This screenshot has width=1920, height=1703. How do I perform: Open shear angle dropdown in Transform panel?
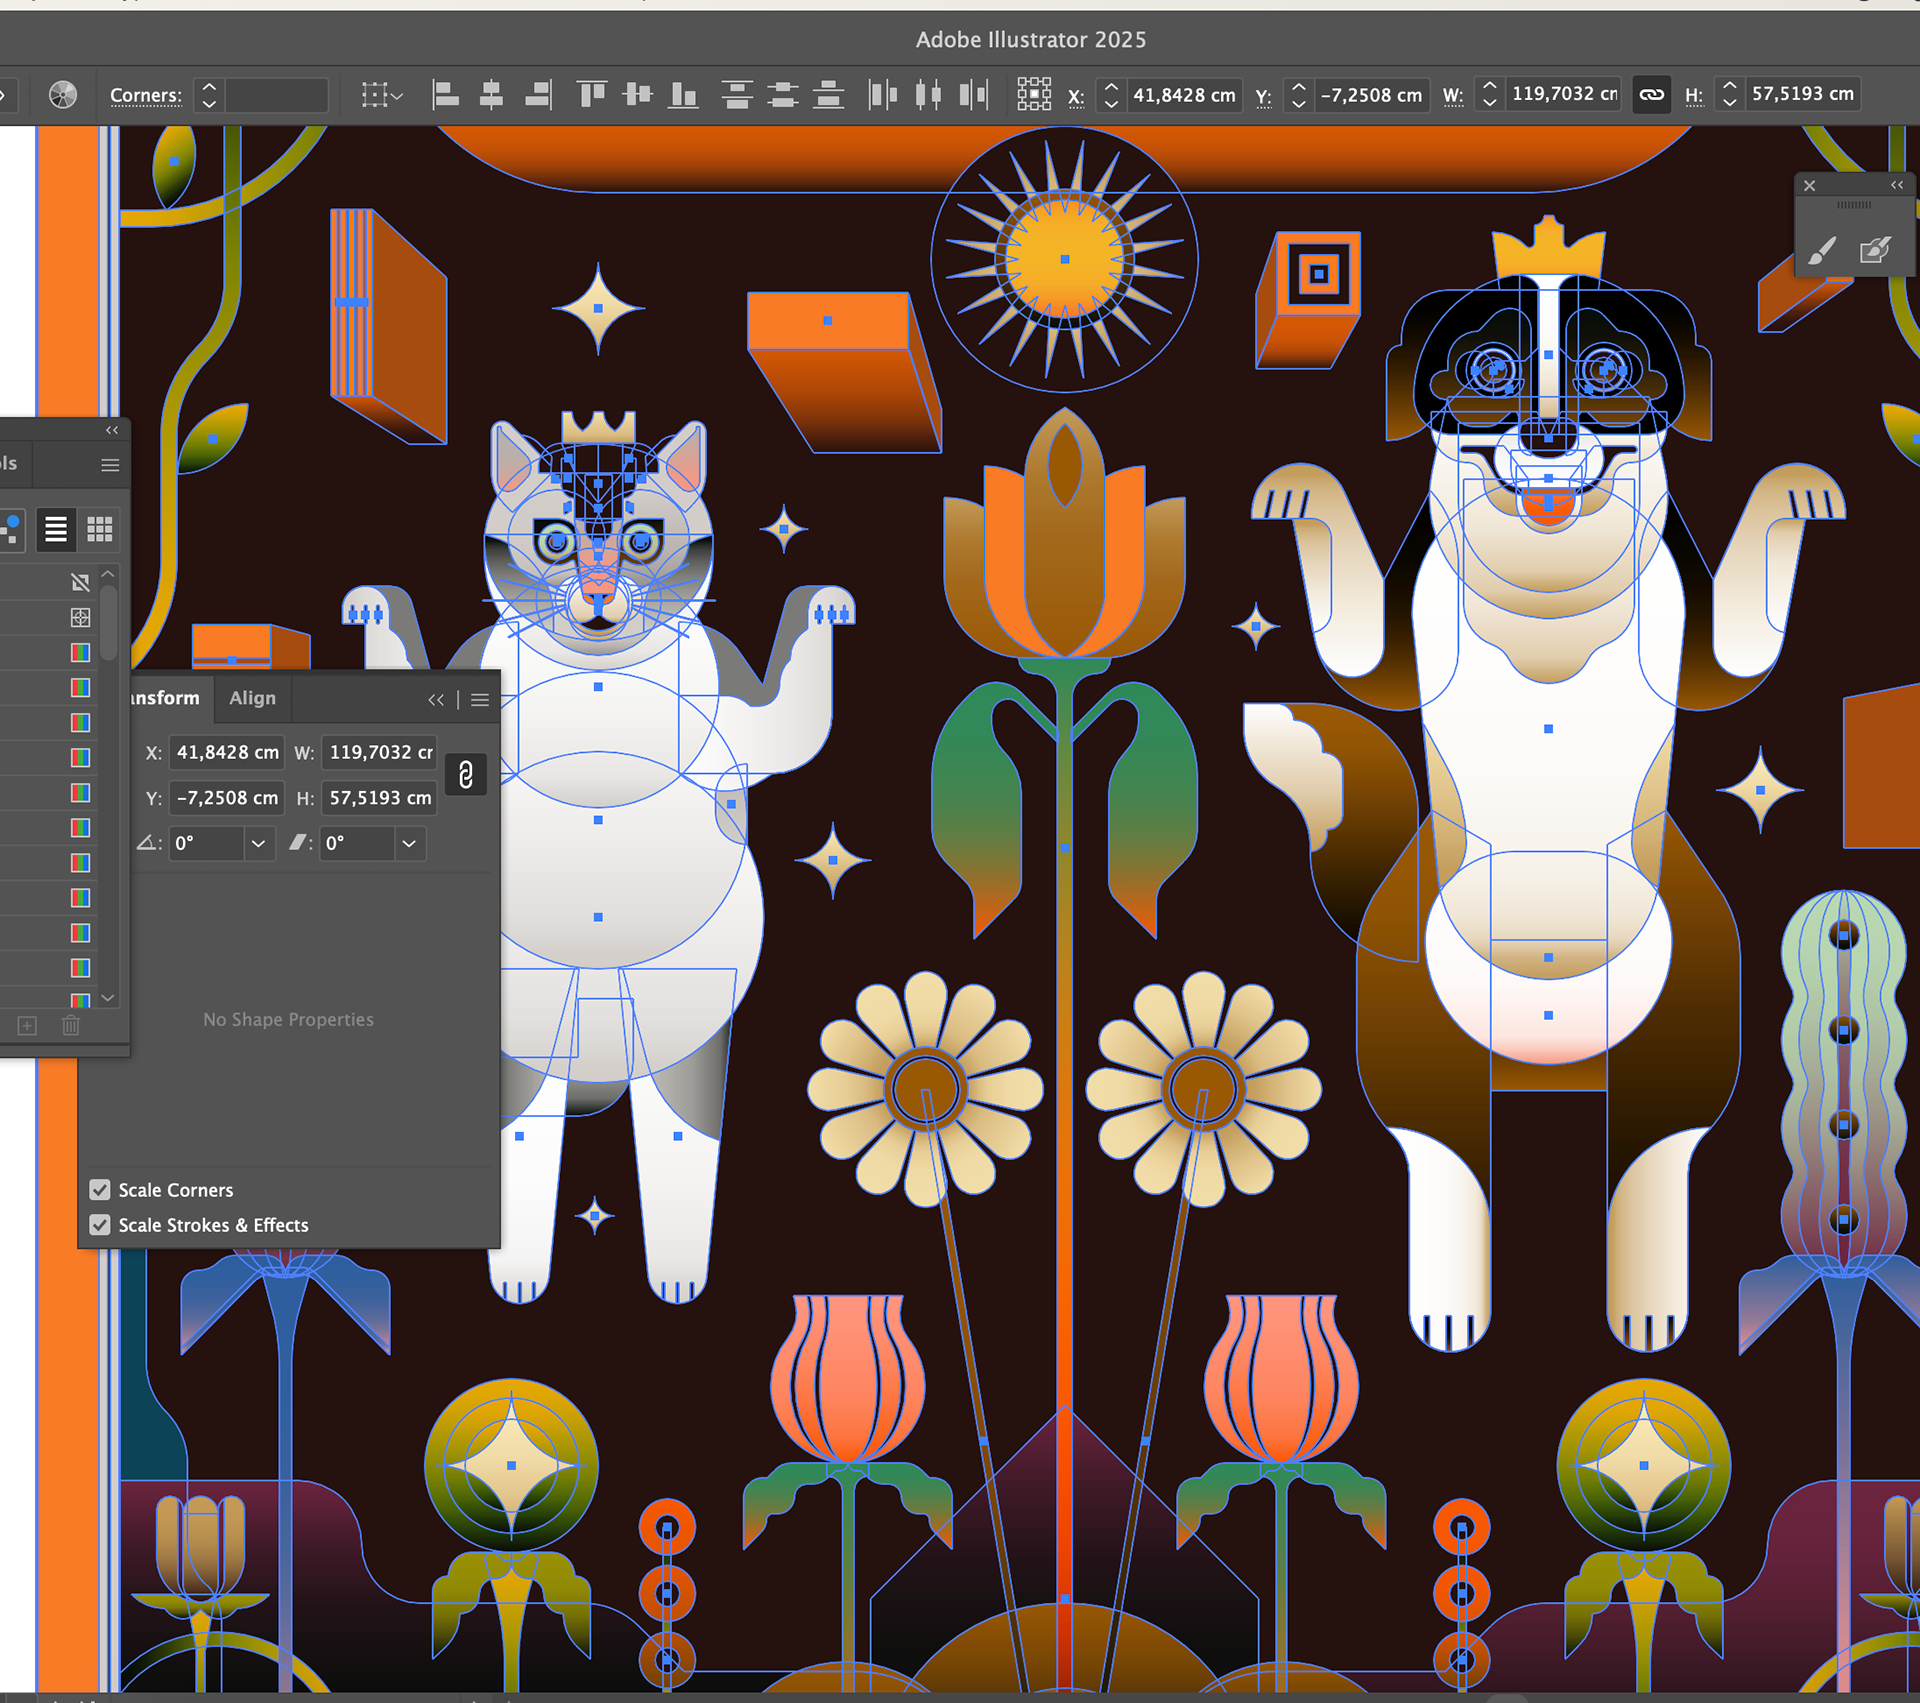[x=409, y=844]
